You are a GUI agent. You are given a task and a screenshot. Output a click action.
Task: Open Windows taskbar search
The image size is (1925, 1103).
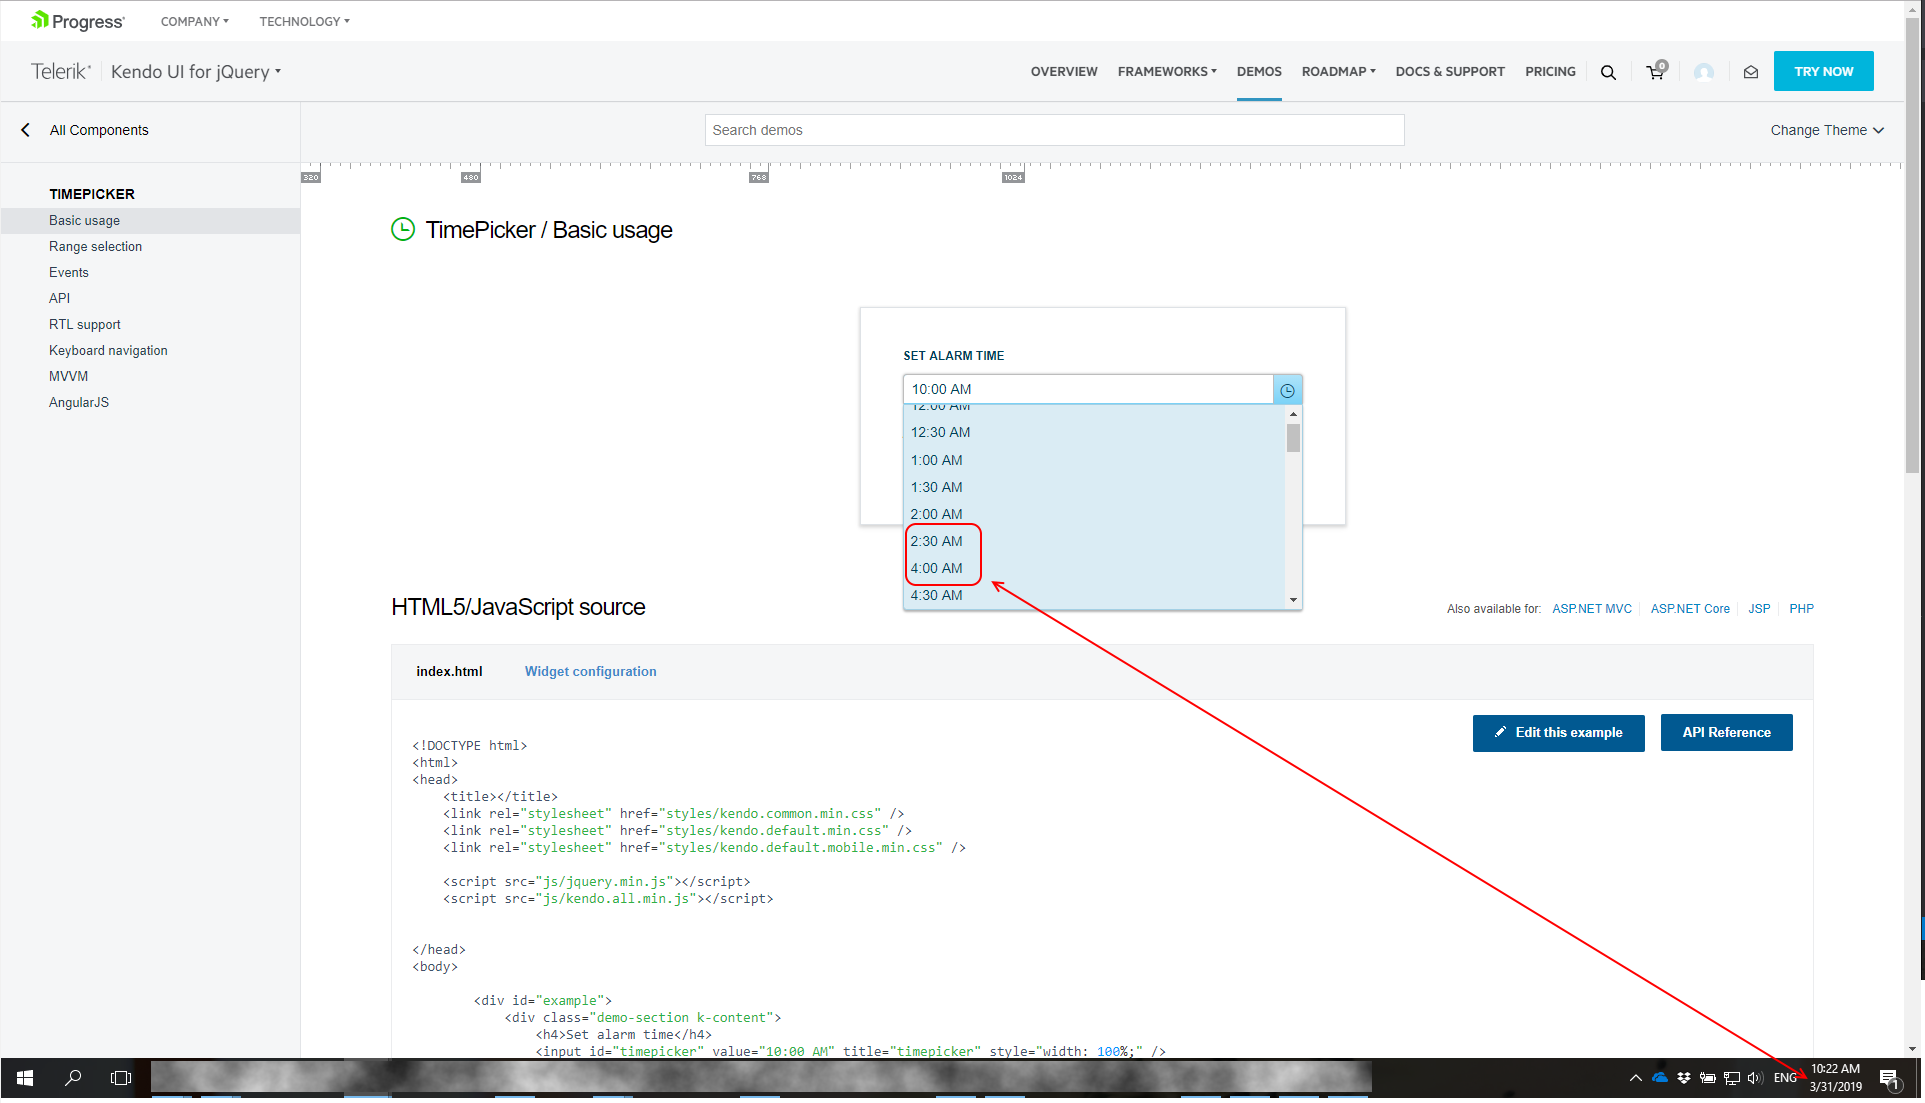[x=73, y=1078]
